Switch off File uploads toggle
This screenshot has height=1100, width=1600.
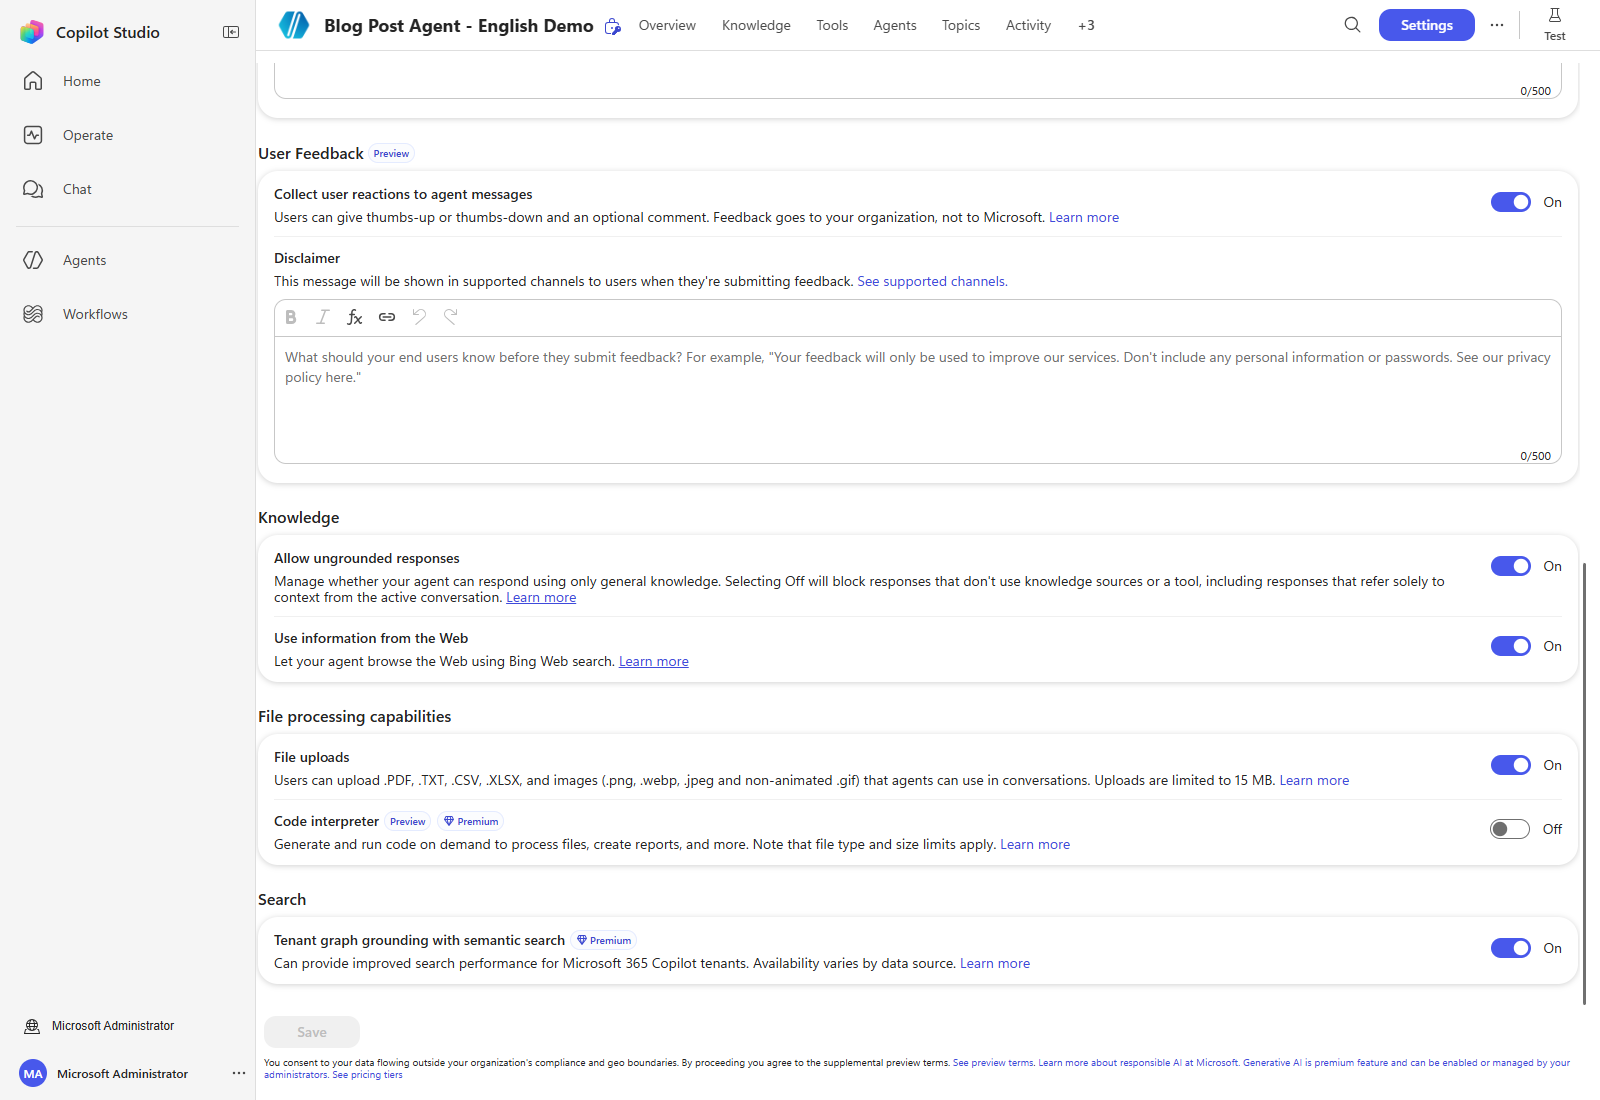1510,765
